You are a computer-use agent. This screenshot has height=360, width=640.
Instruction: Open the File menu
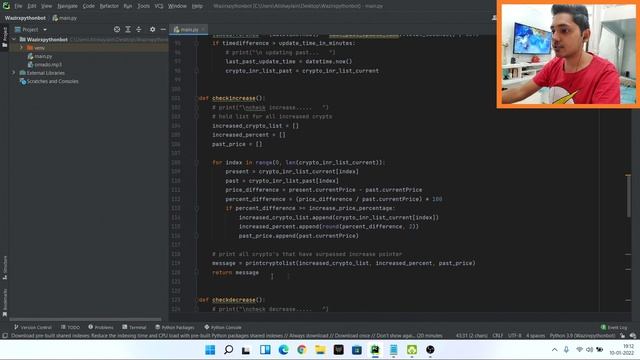pyautogui.click(x=18, y=6)
